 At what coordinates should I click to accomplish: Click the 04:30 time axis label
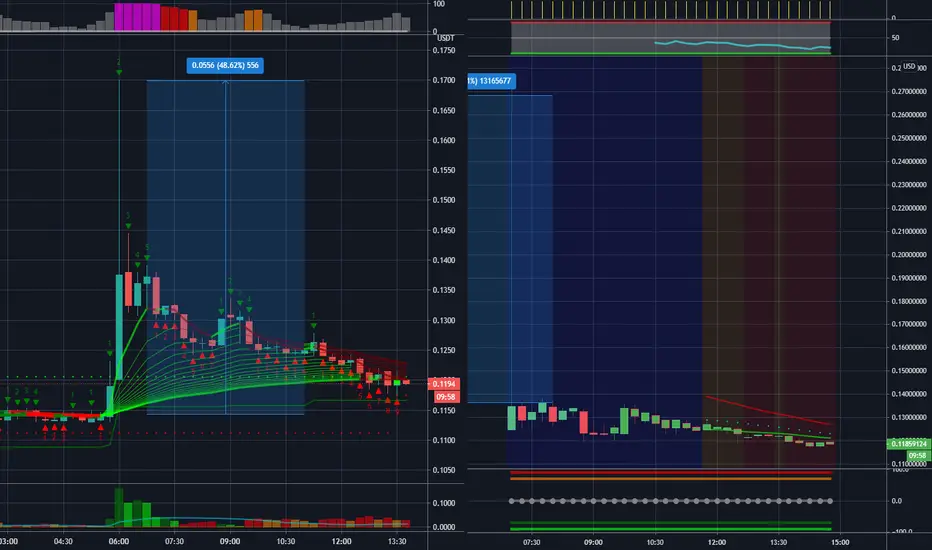pyautogui.click(x=63, y=542)
